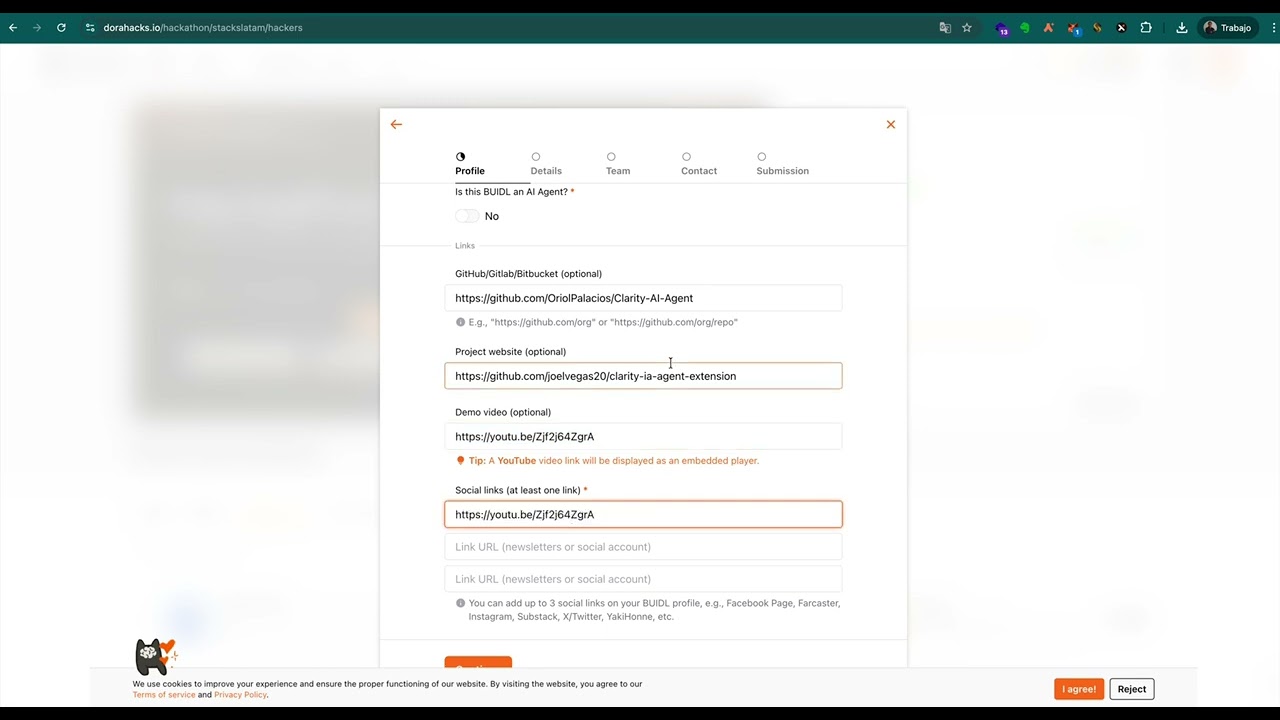1280x720 pixels.
Task: Open the gold S-shaped extension icon
Action: [1097, 28]
